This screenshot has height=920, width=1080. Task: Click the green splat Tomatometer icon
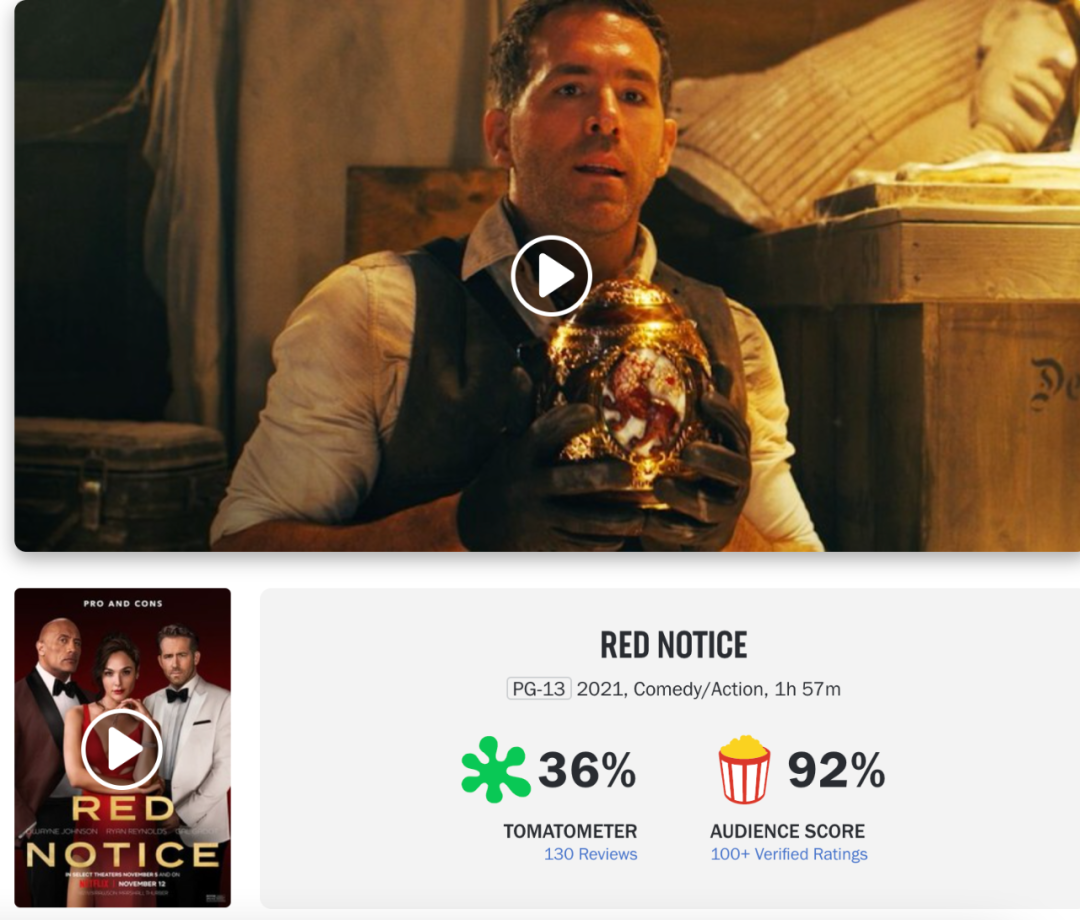click(495, 769)
